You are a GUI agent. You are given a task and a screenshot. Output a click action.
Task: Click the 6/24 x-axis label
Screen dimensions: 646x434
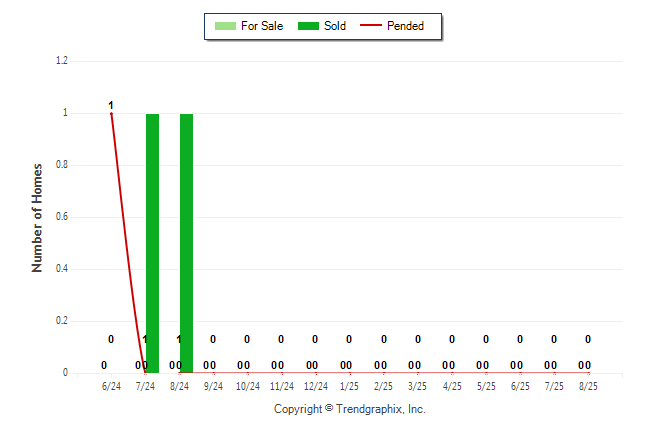pos(111,386)
